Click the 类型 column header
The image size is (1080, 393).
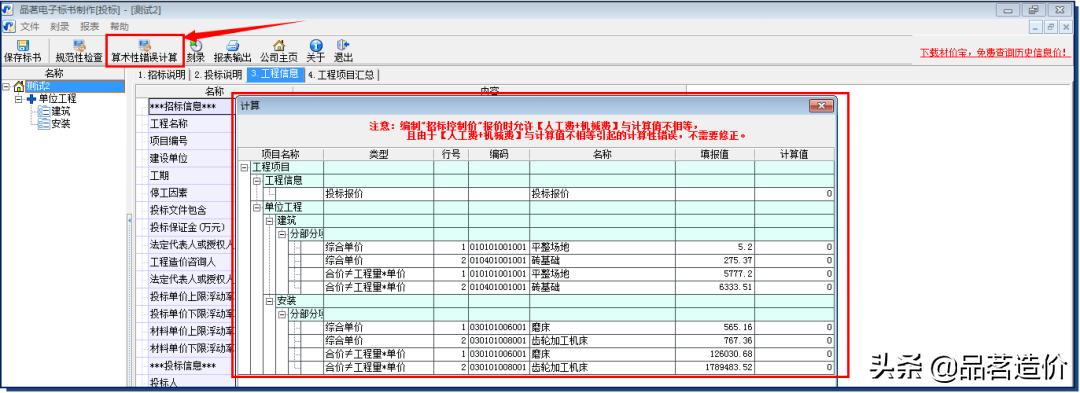(378, 154)
